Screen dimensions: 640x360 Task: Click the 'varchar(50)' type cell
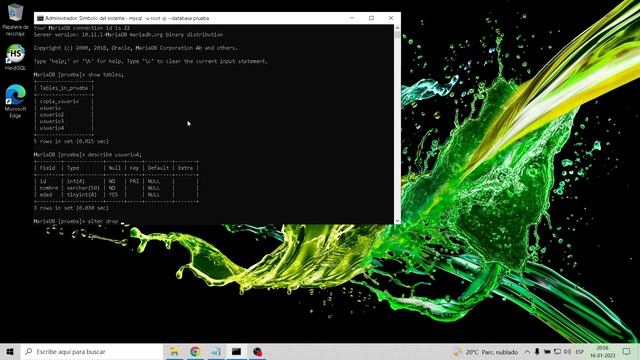click(83, 188)
